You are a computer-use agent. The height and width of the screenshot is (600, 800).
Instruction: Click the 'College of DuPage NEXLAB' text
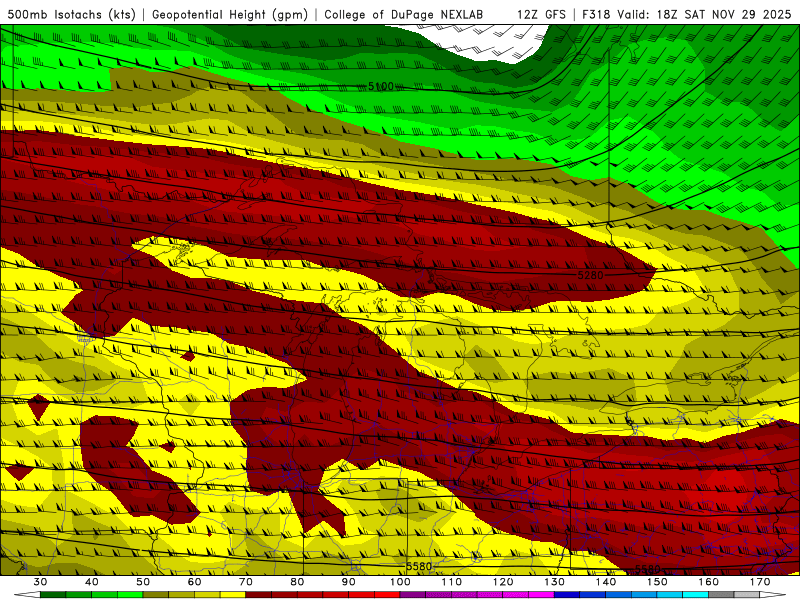click(x=404, y=14)
